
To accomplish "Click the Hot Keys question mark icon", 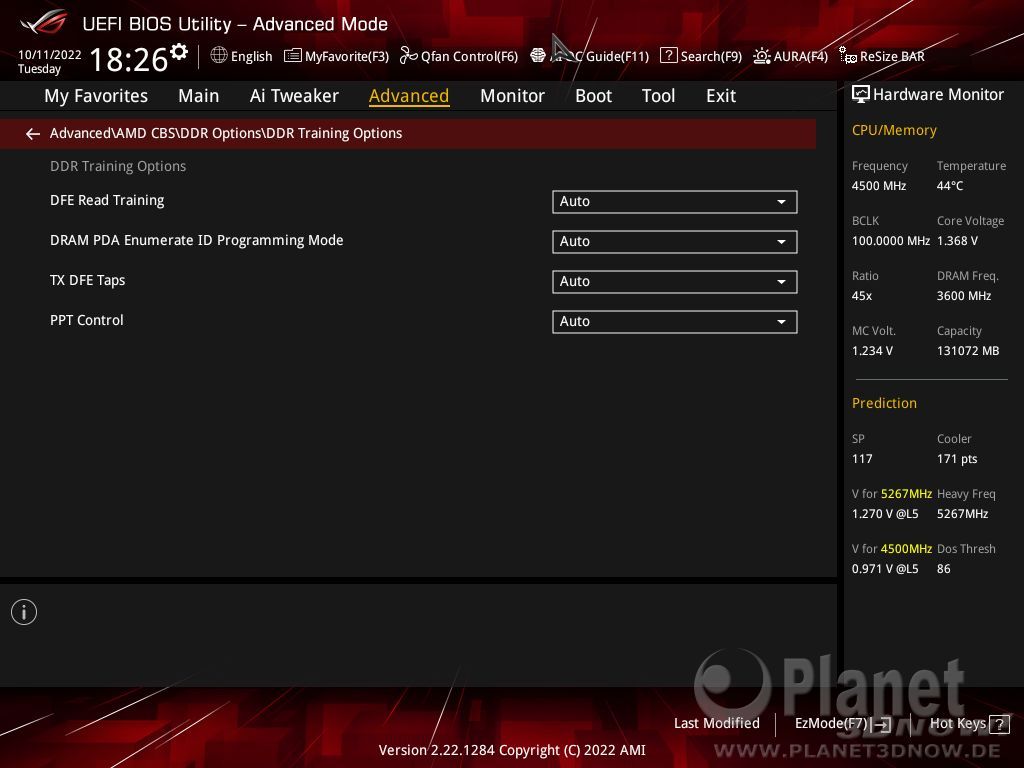I will (999, 724).
